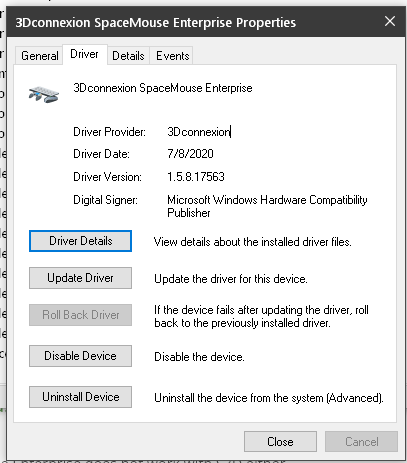
Task: Click the Driver Provider value 3Dconnexion
Action: [x=199, y=132]
